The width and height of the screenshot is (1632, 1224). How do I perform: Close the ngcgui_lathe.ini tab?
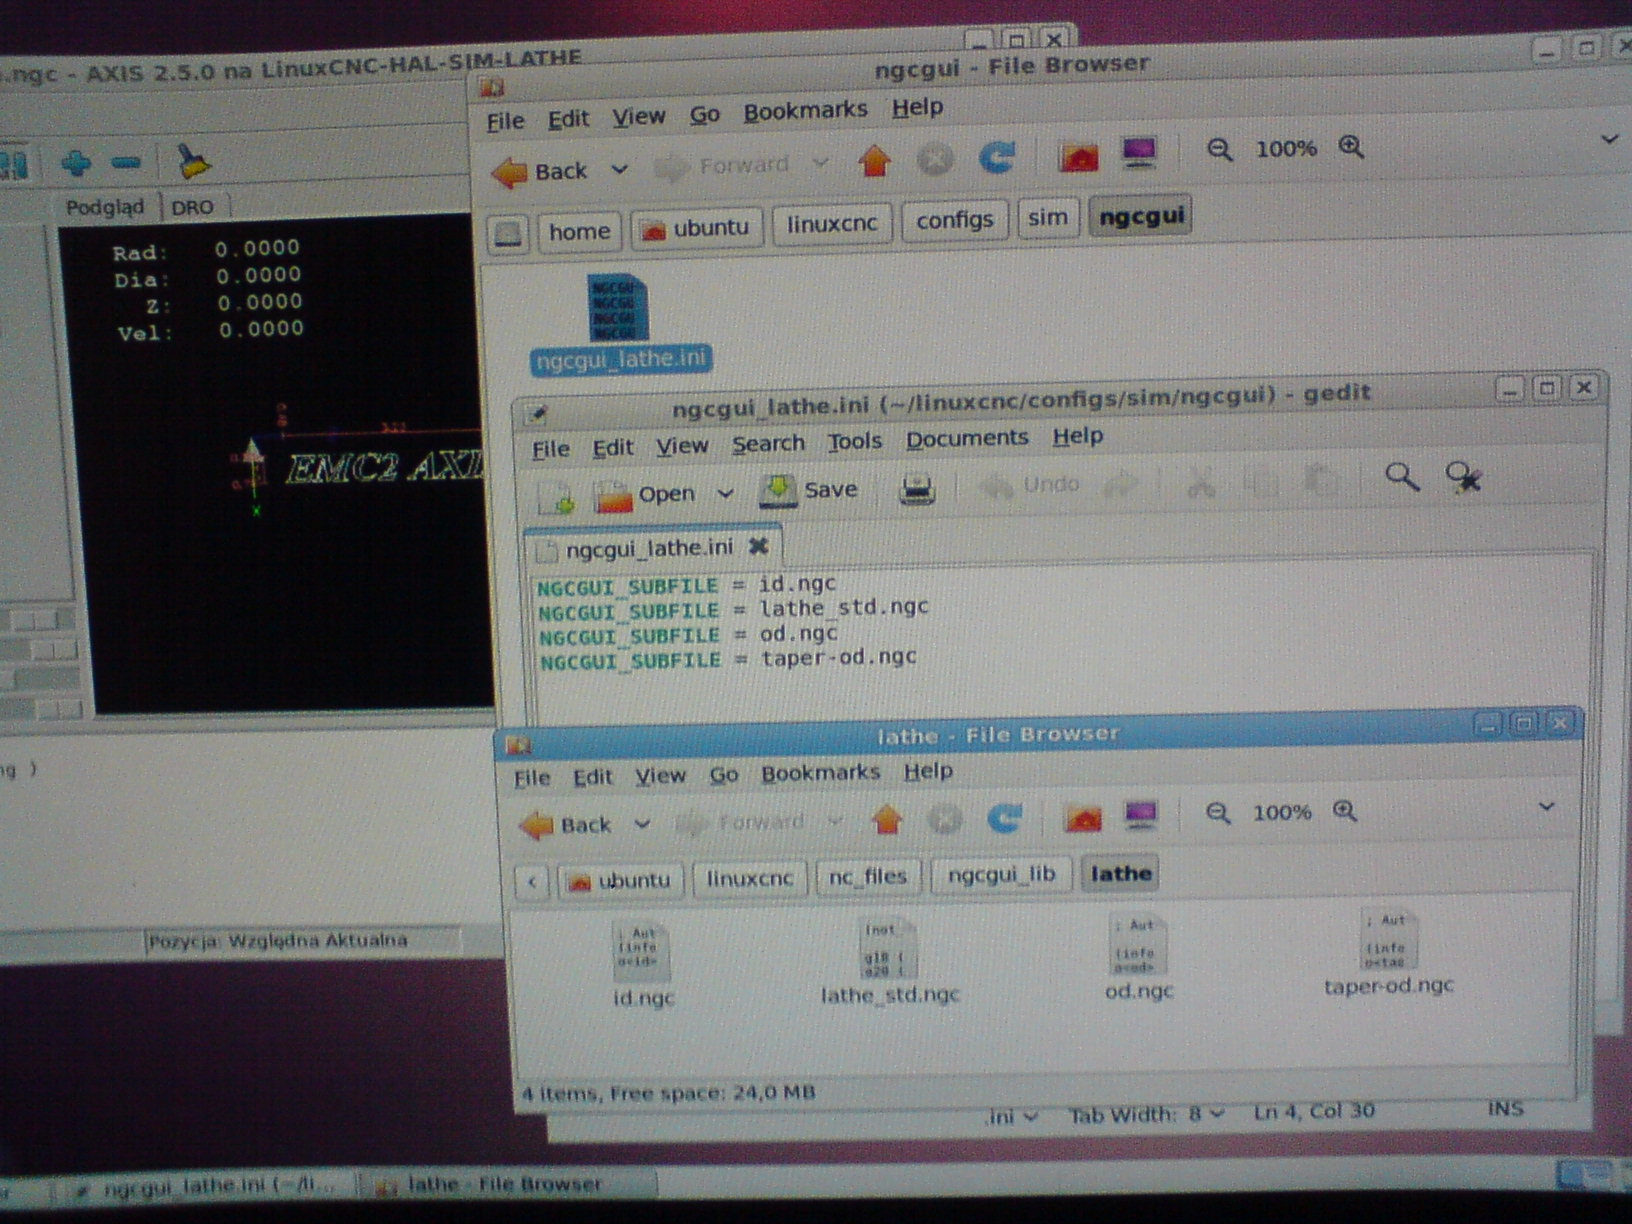pos(759,546)
